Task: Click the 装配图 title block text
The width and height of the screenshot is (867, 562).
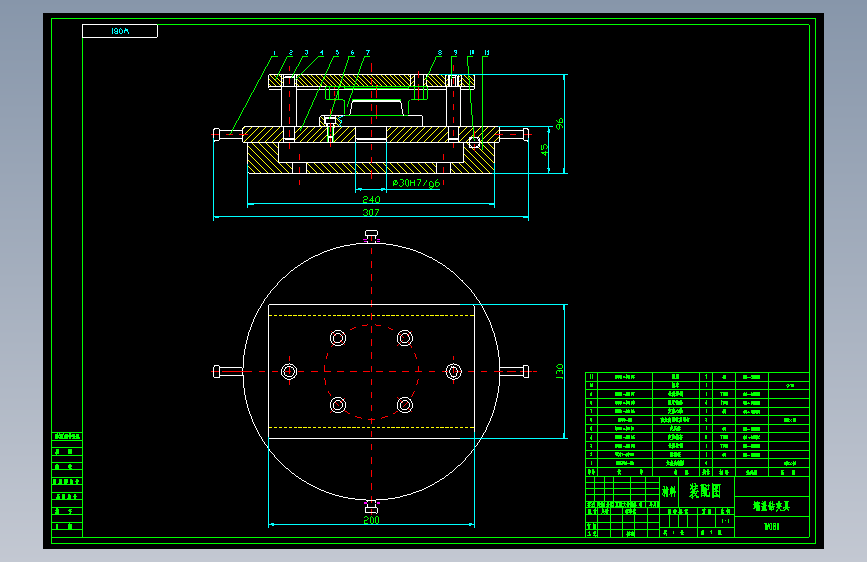Action: click(705, 491)
